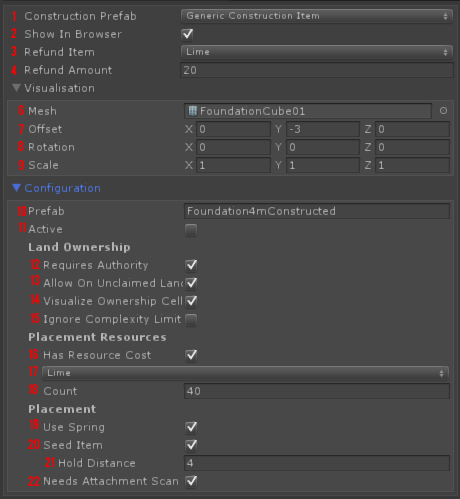Collapse the Visualisation foldout arrow
The height and width of the screenshot is (499, 460).
(x=16, y=88)
